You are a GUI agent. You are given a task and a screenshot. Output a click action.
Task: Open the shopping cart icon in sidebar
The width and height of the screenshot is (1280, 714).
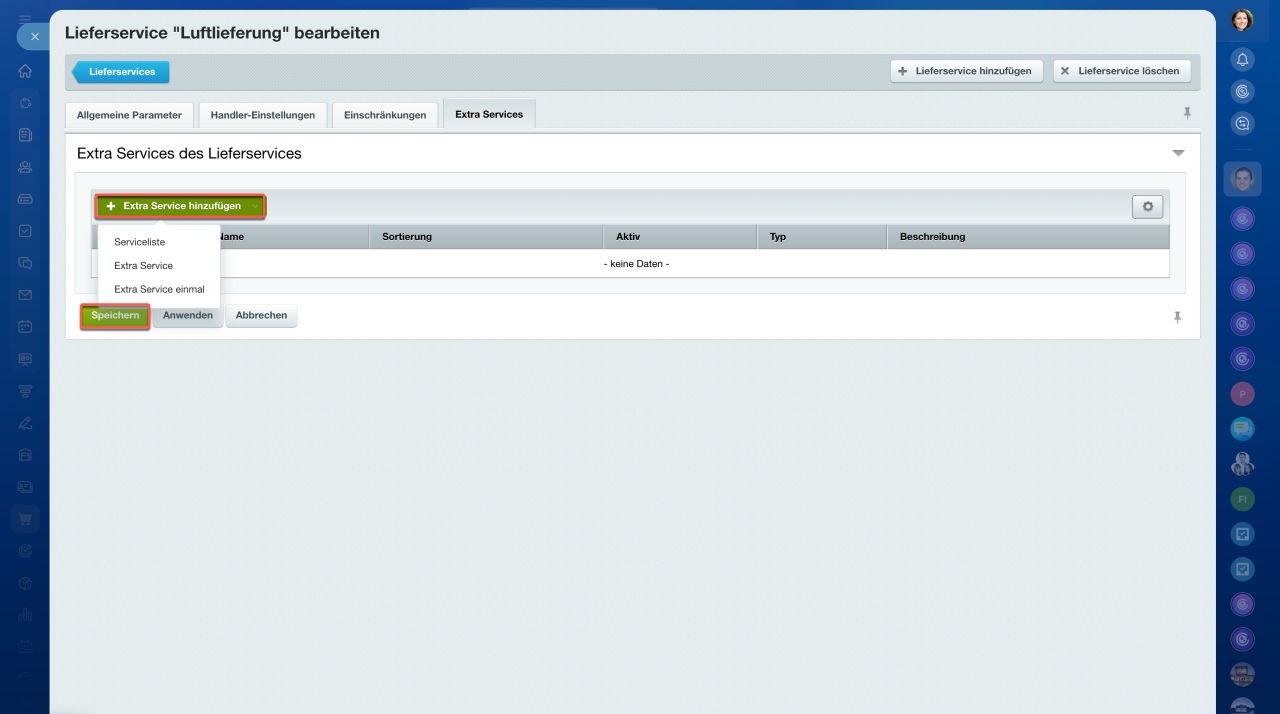[x=25, y=519]
